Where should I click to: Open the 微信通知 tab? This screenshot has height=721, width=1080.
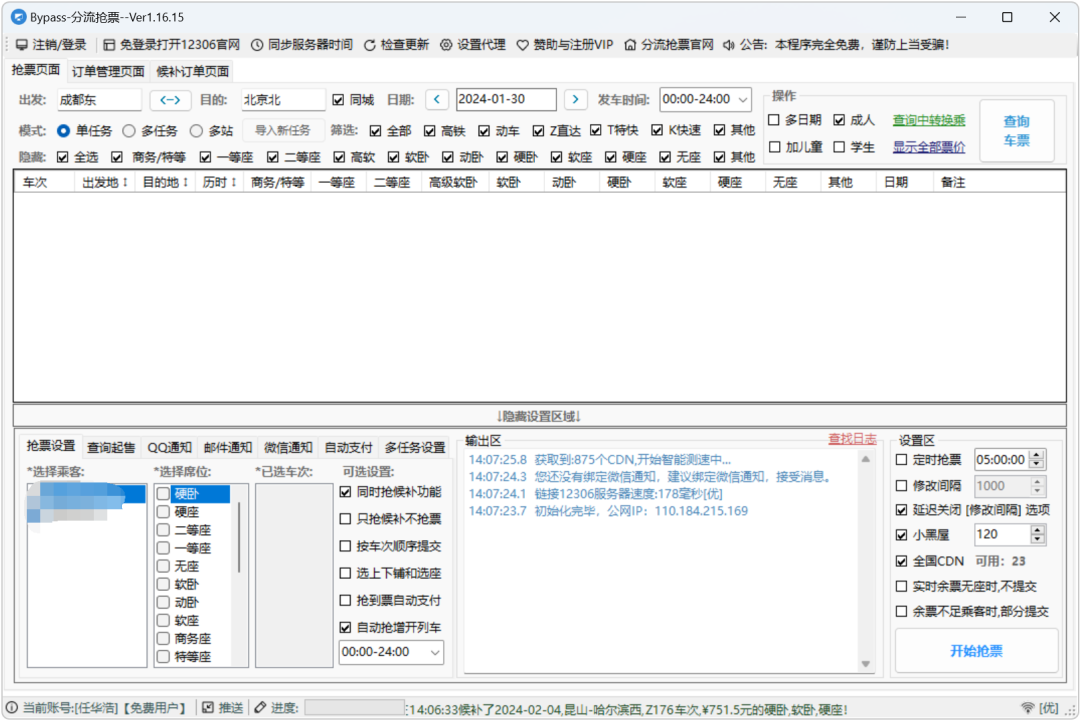pos(288,447)
